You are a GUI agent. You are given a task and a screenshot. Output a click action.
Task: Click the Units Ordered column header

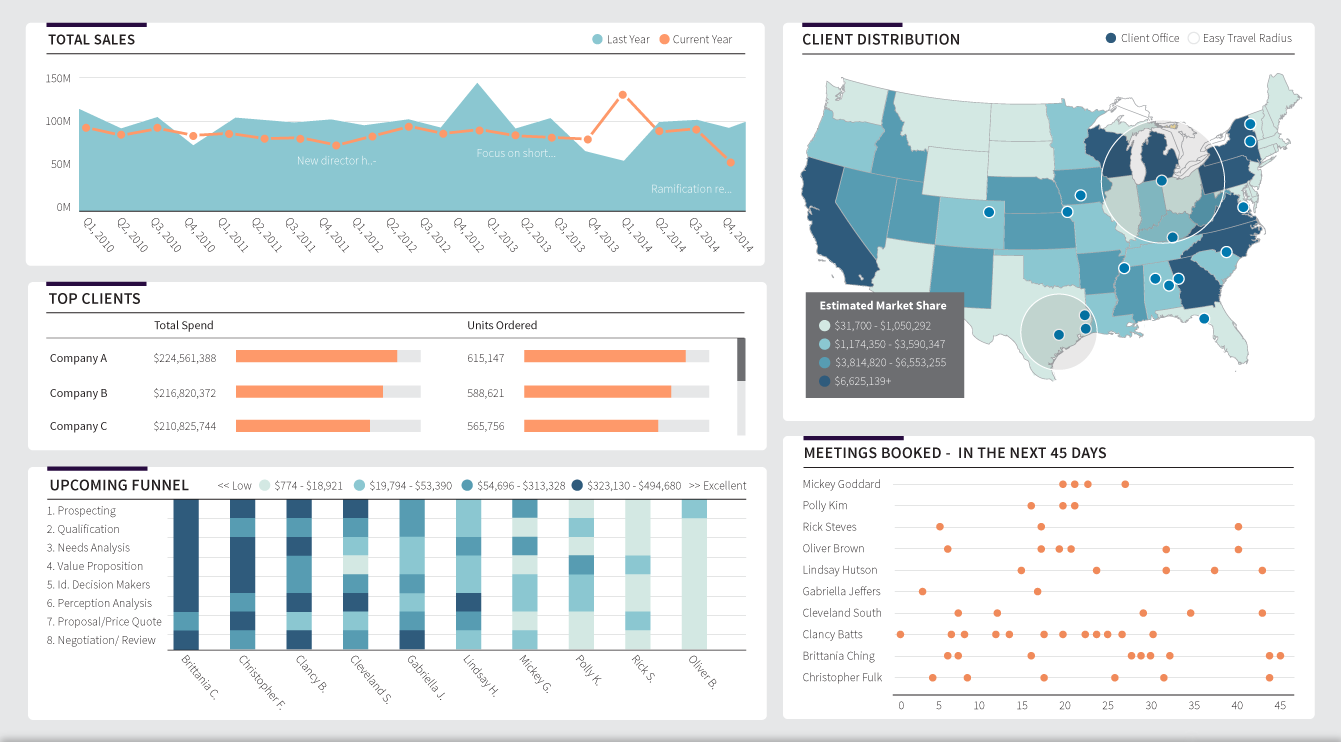click(x=502, y=325)
